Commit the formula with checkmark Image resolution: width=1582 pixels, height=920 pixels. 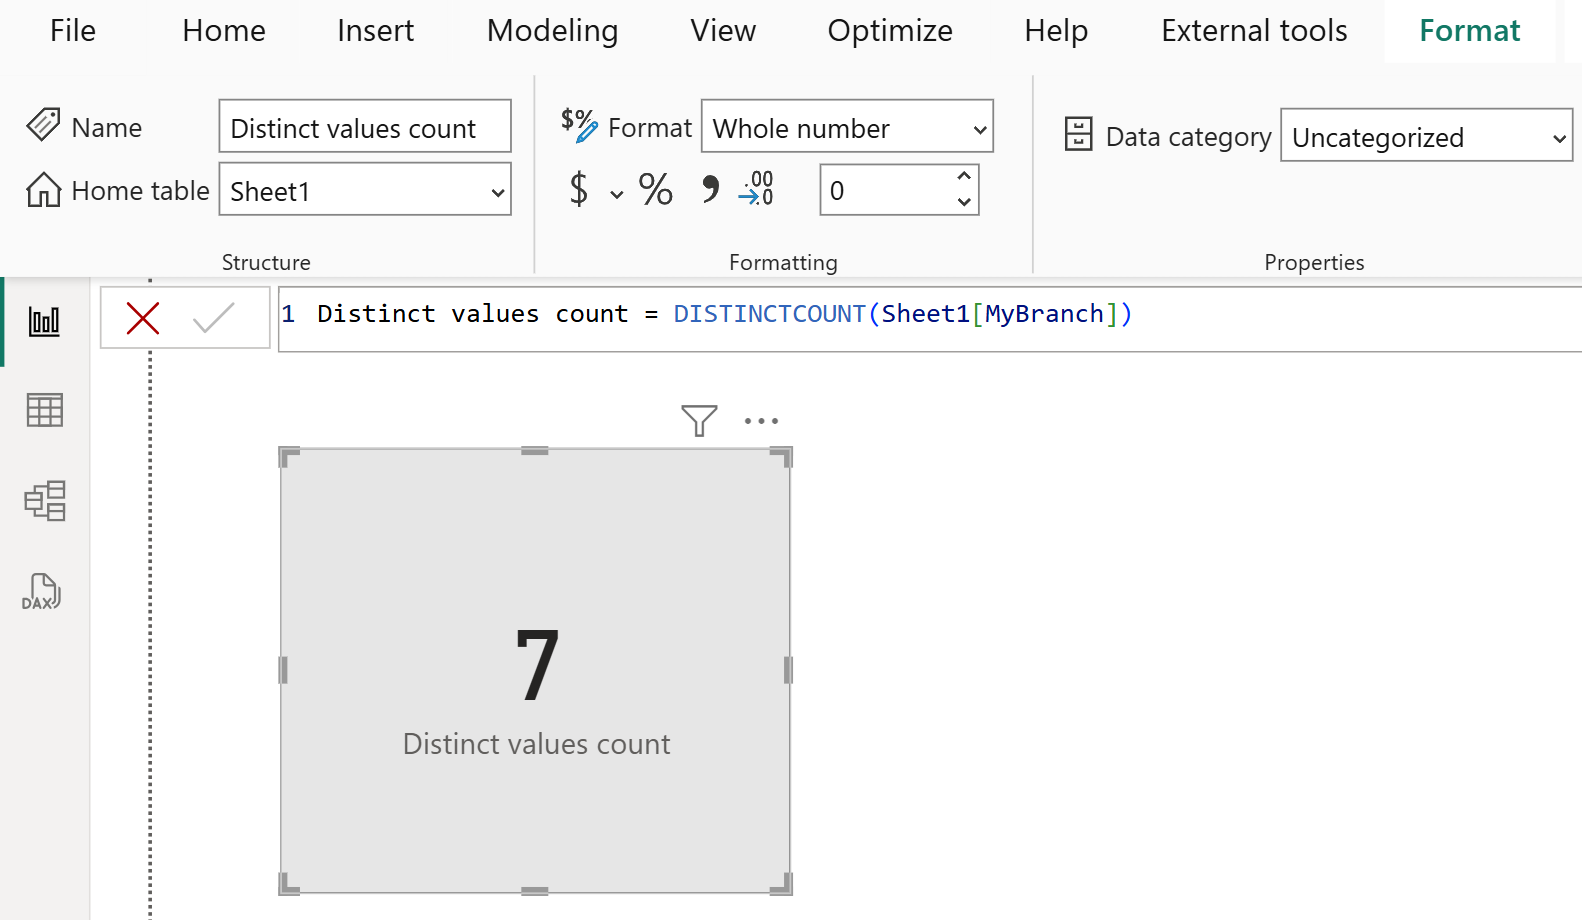coord(213,319)
